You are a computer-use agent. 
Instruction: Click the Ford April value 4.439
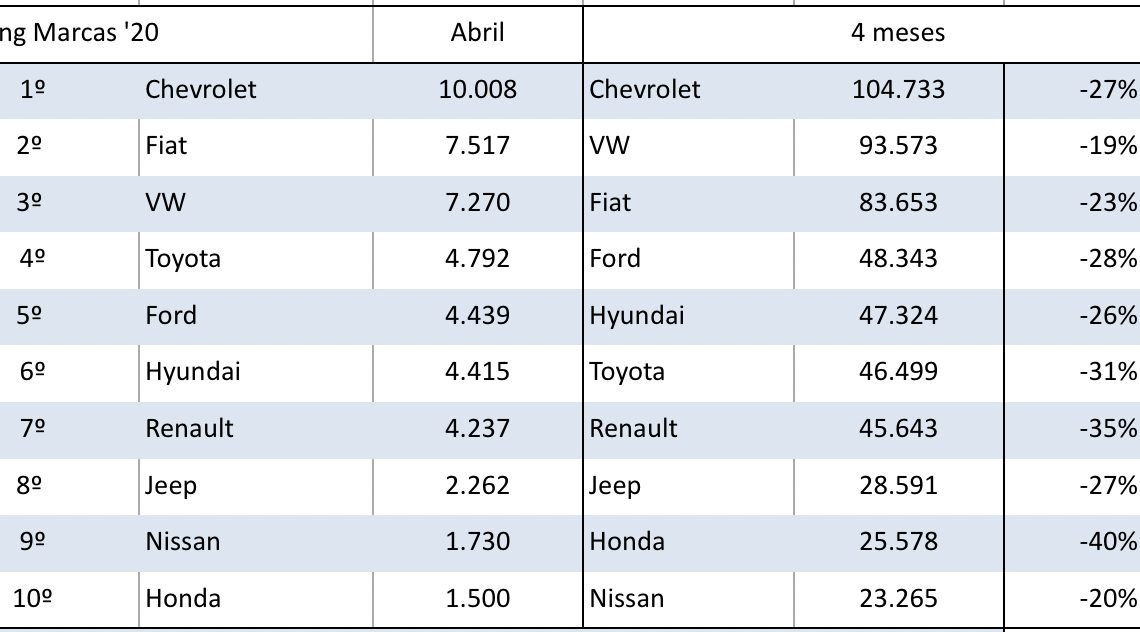[477, 315]
